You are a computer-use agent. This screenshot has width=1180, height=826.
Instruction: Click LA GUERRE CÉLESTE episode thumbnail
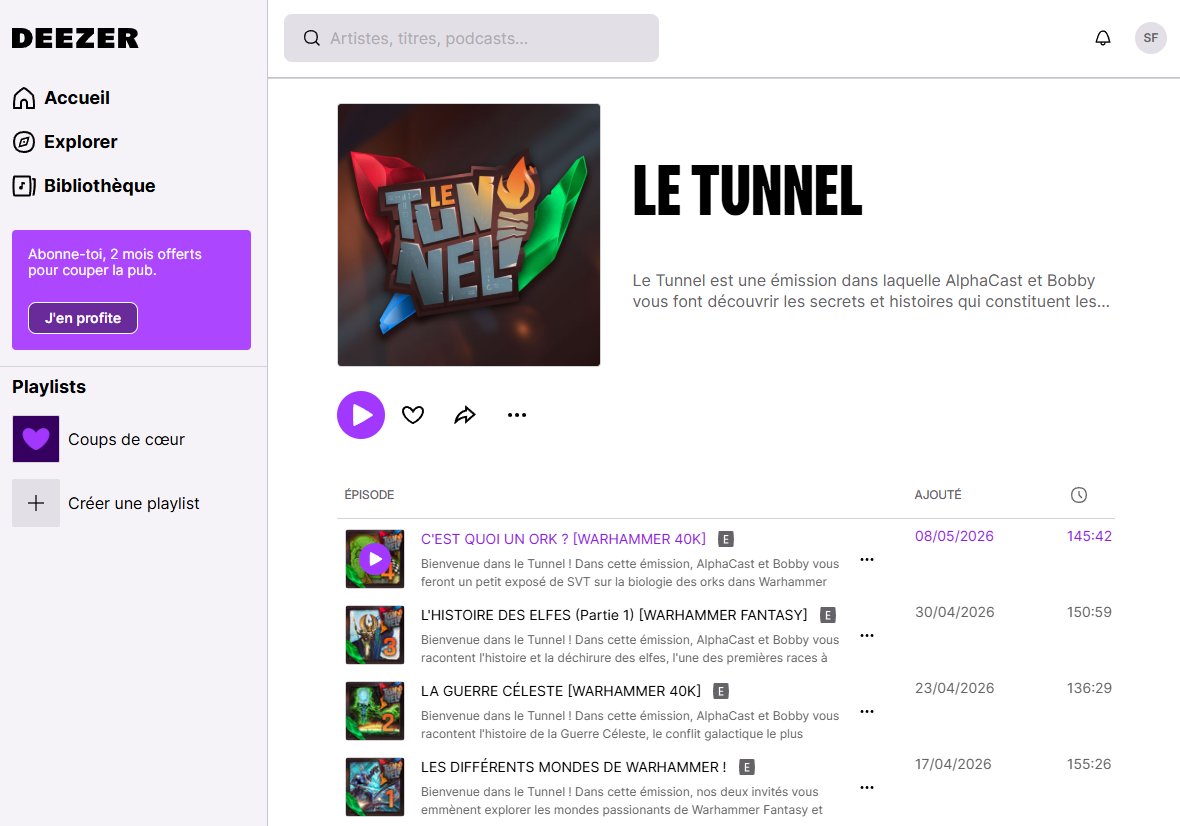tap(375, 711)
